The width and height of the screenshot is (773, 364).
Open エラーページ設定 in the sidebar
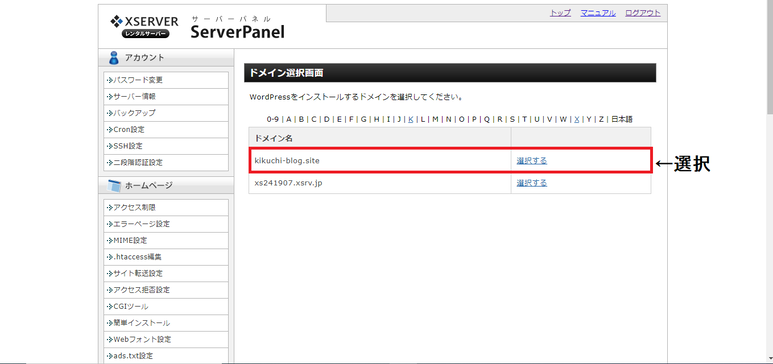[x=166, y=224]
